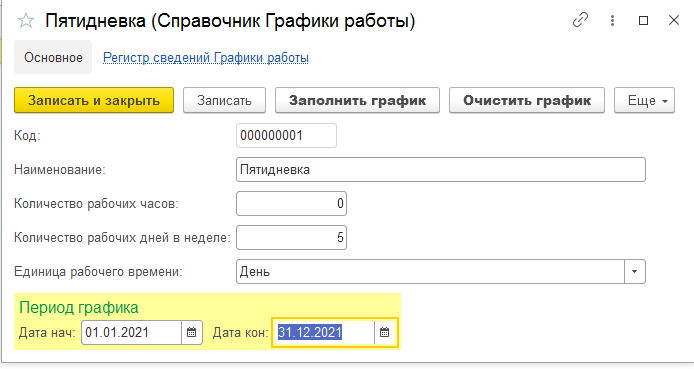This screenshot has height=369, width=694.
Task: Click Очистить график button
Action: [x=527, y=100]
